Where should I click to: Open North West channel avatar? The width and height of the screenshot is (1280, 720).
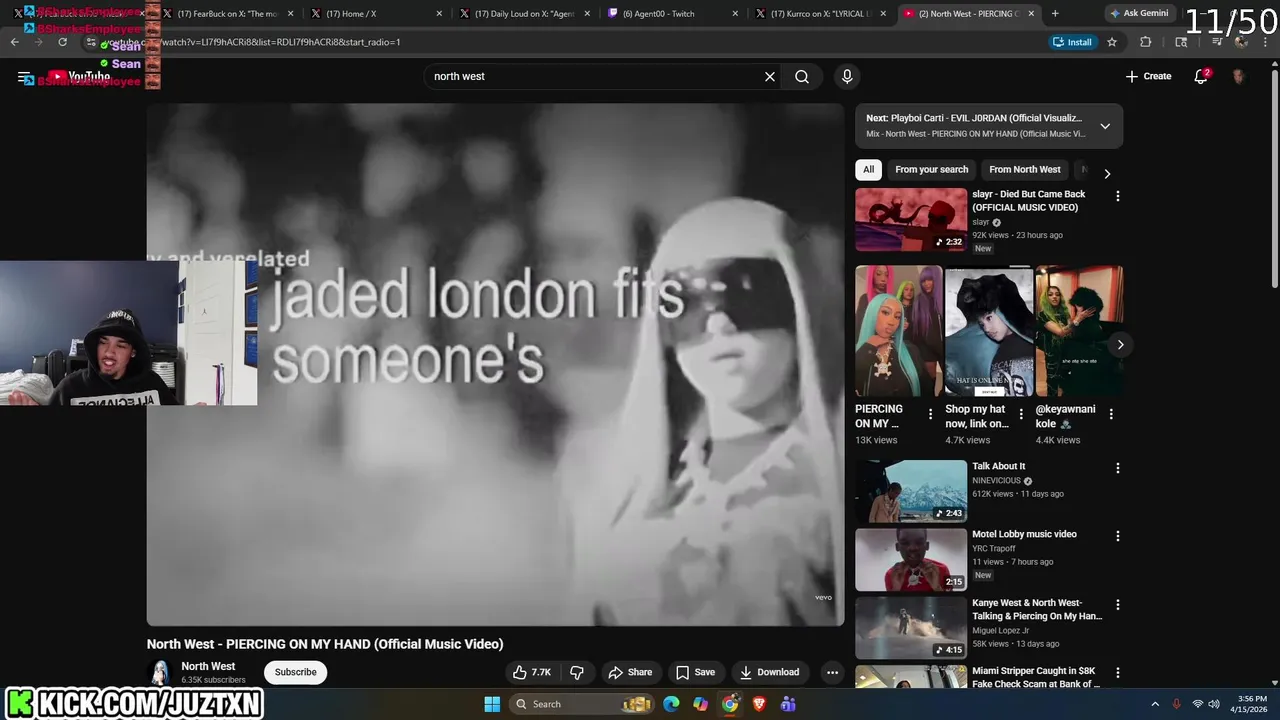pyautogui.click(x=159, y=672)
